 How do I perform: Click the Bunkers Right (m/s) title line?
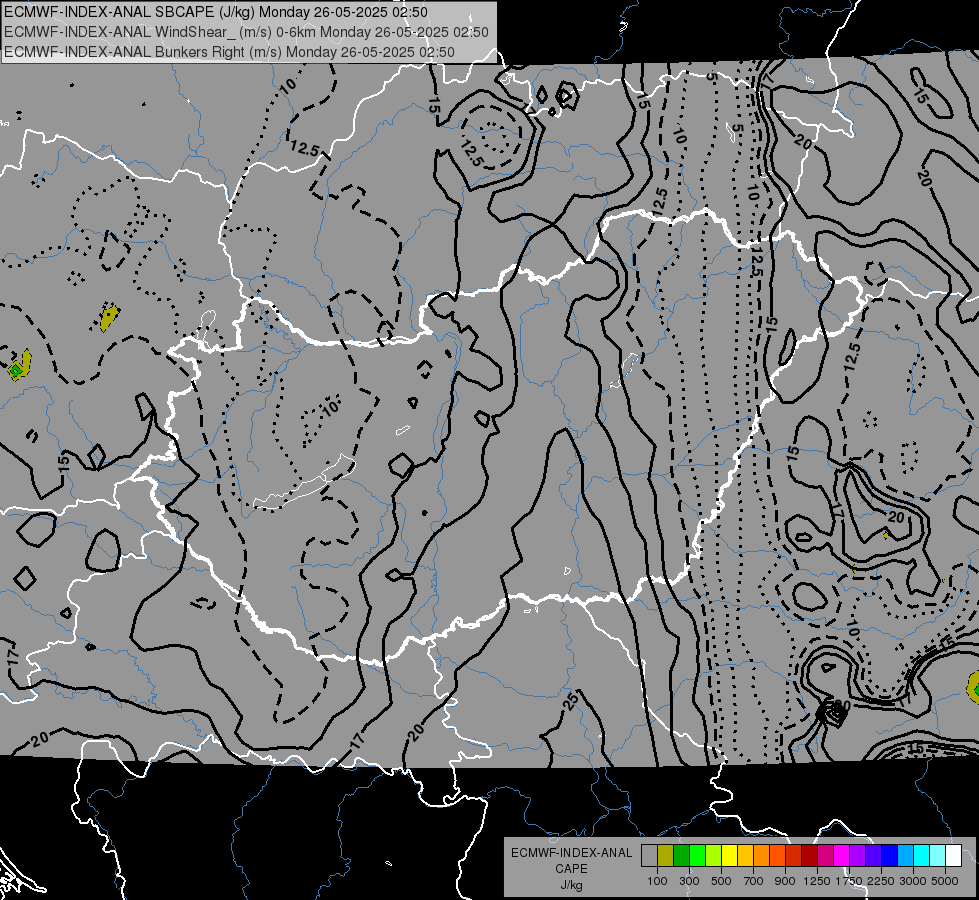point(229,52)
